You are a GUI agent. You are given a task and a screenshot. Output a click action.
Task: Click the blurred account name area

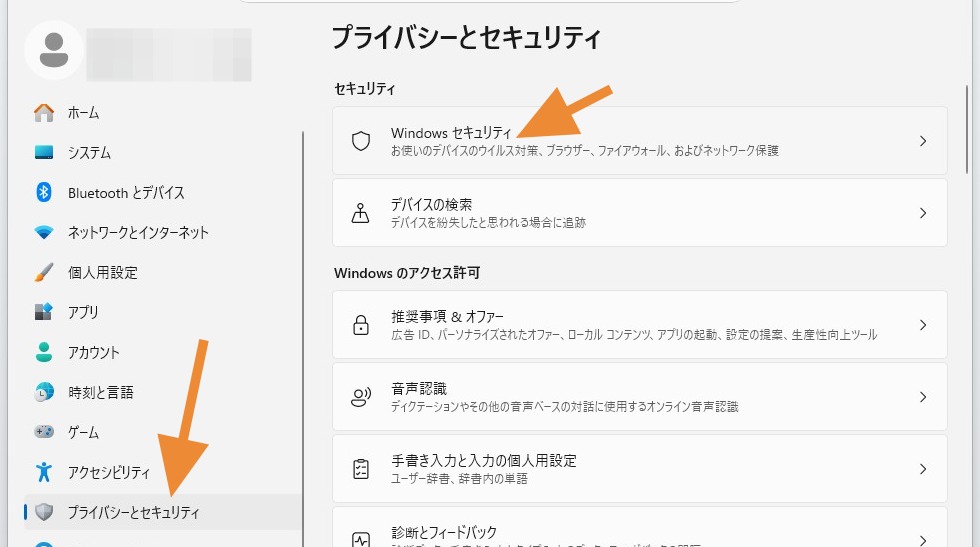pos(169,54)
